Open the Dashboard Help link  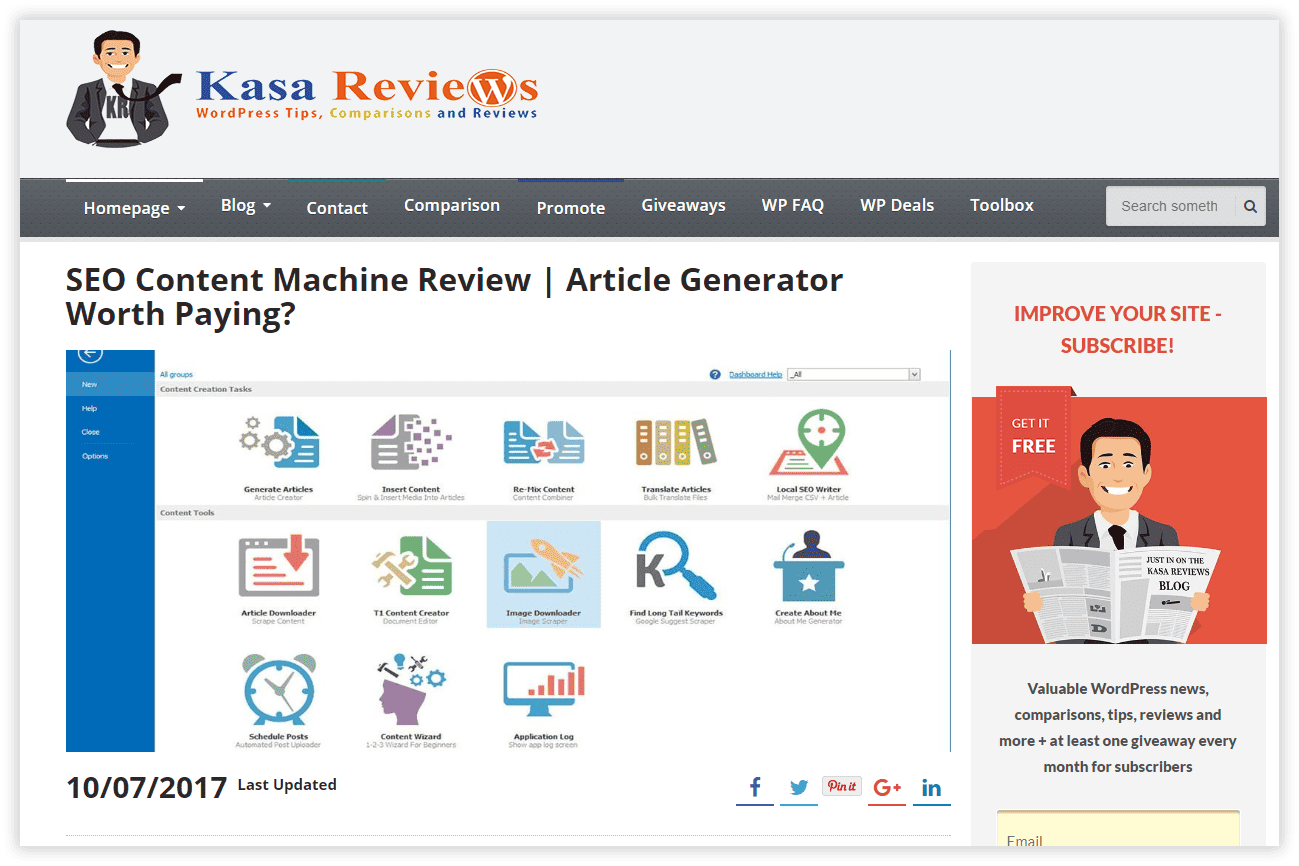[757, 373]
